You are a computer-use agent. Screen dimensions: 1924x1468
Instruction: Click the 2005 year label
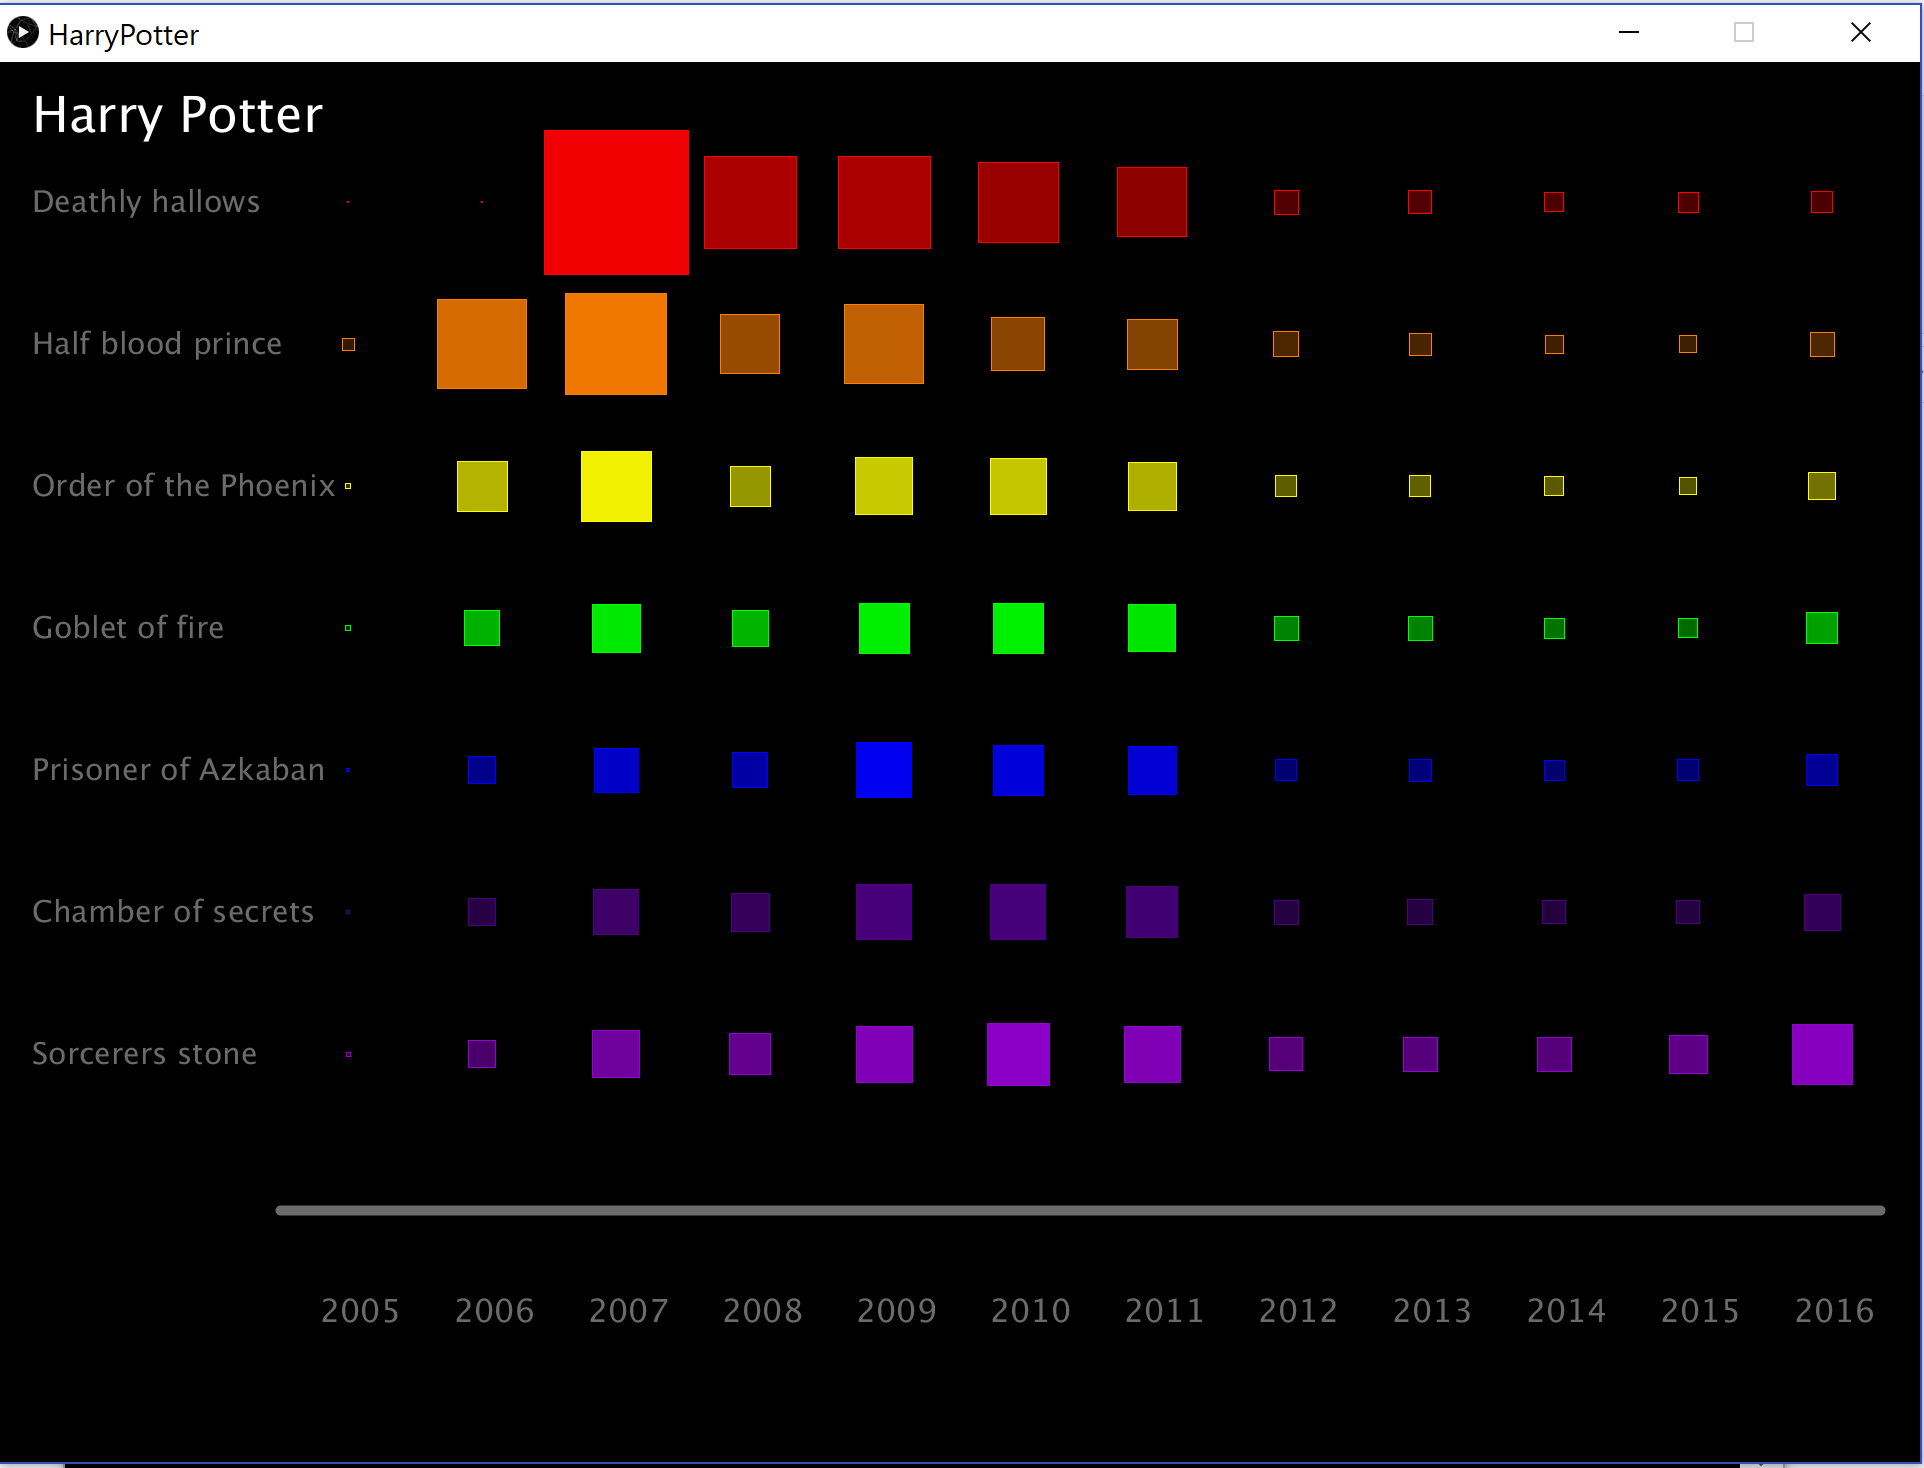(x=360, y=1311)
